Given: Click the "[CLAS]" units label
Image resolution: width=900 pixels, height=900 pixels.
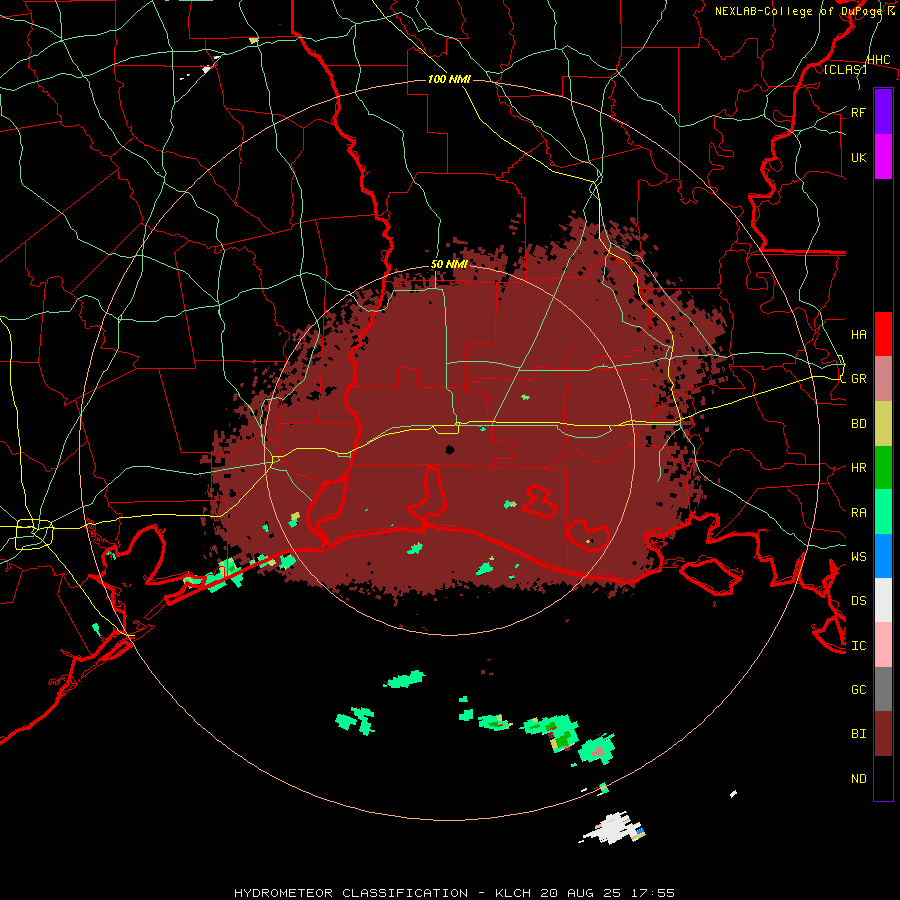Looking at the screenshot, I should point(845,69).
